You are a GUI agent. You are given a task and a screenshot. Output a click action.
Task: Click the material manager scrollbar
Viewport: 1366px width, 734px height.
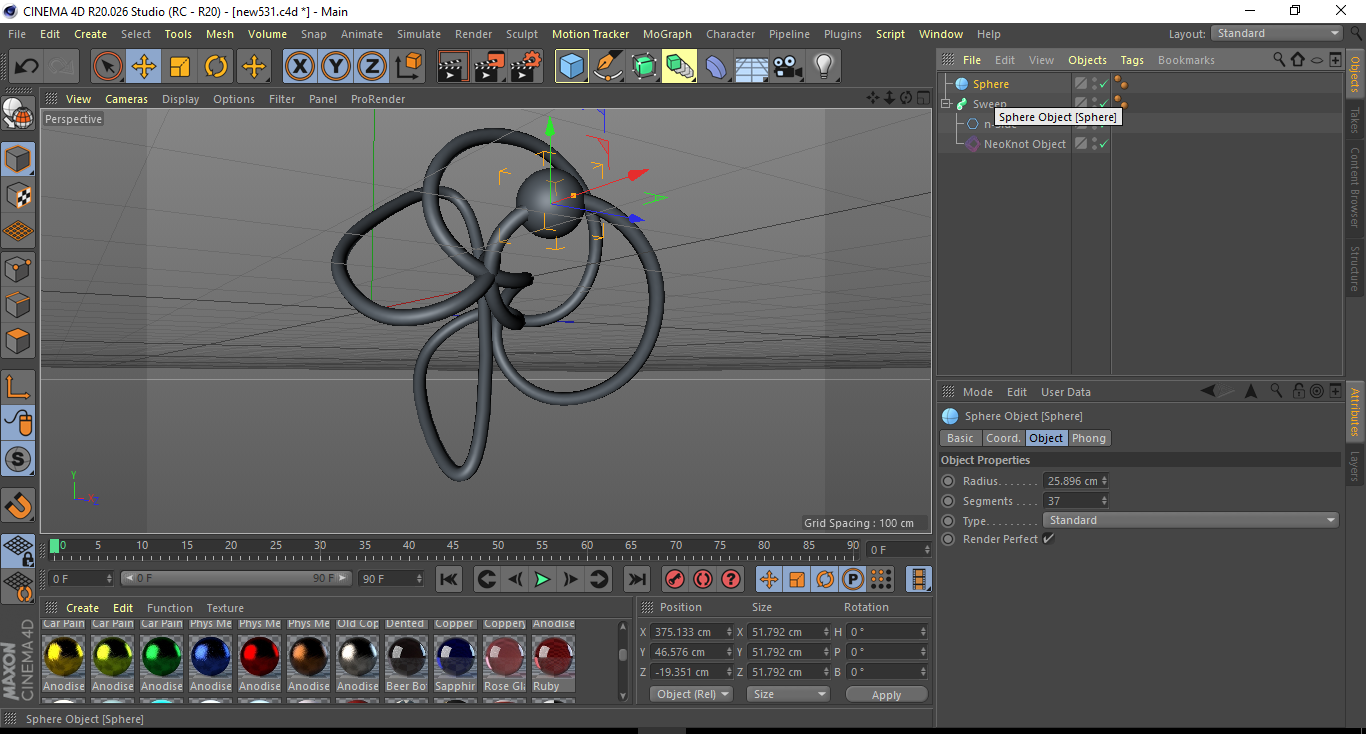tap(622, 653)
